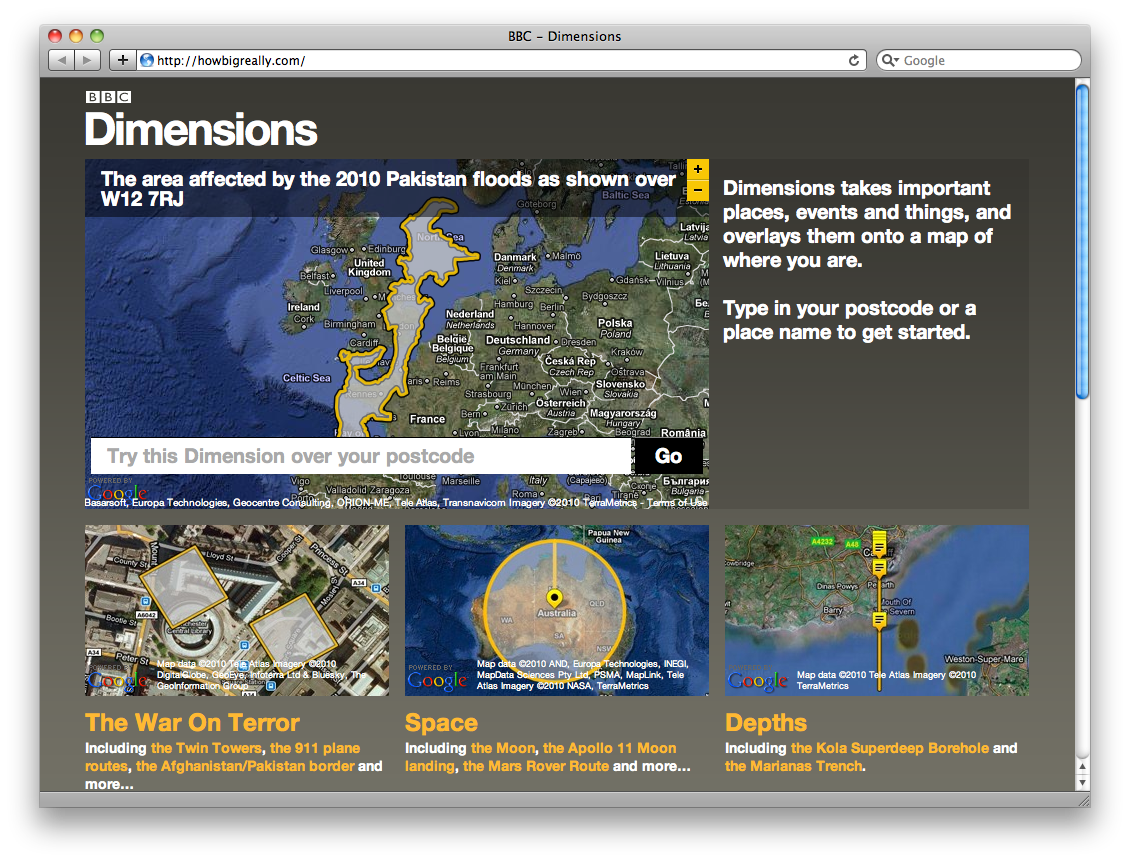This screenshot has width=1130, height=862.
Task: Open the Google search magnifier menu
Action: (x=891, y=61)
